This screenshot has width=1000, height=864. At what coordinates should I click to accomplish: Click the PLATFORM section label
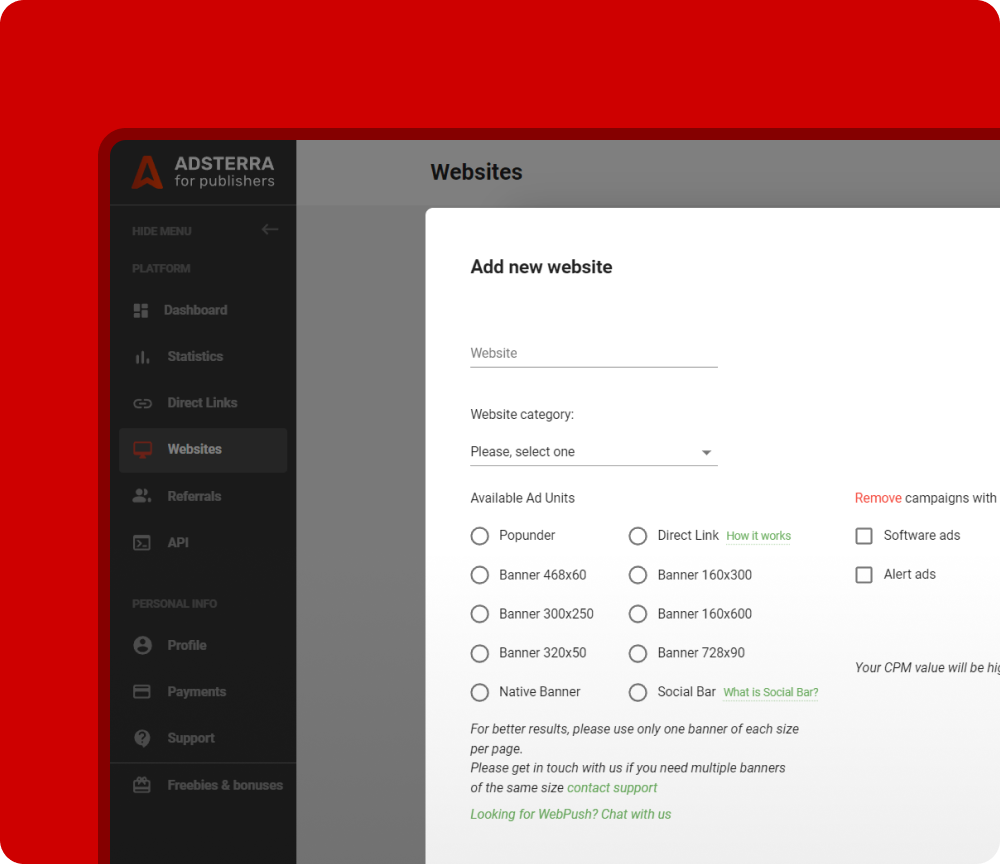(x=161, y=268)
